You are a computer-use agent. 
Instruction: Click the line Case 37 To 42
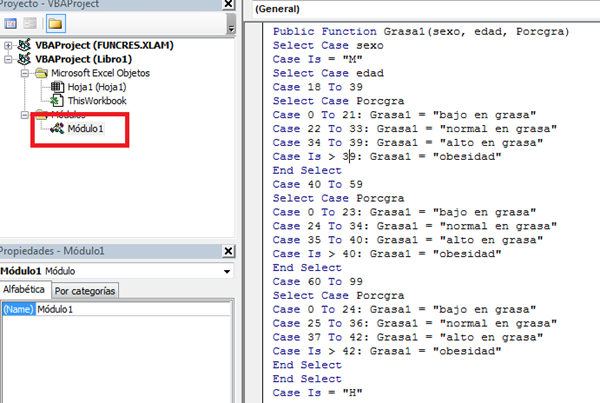pyautogui.click(x=408, y=337)
